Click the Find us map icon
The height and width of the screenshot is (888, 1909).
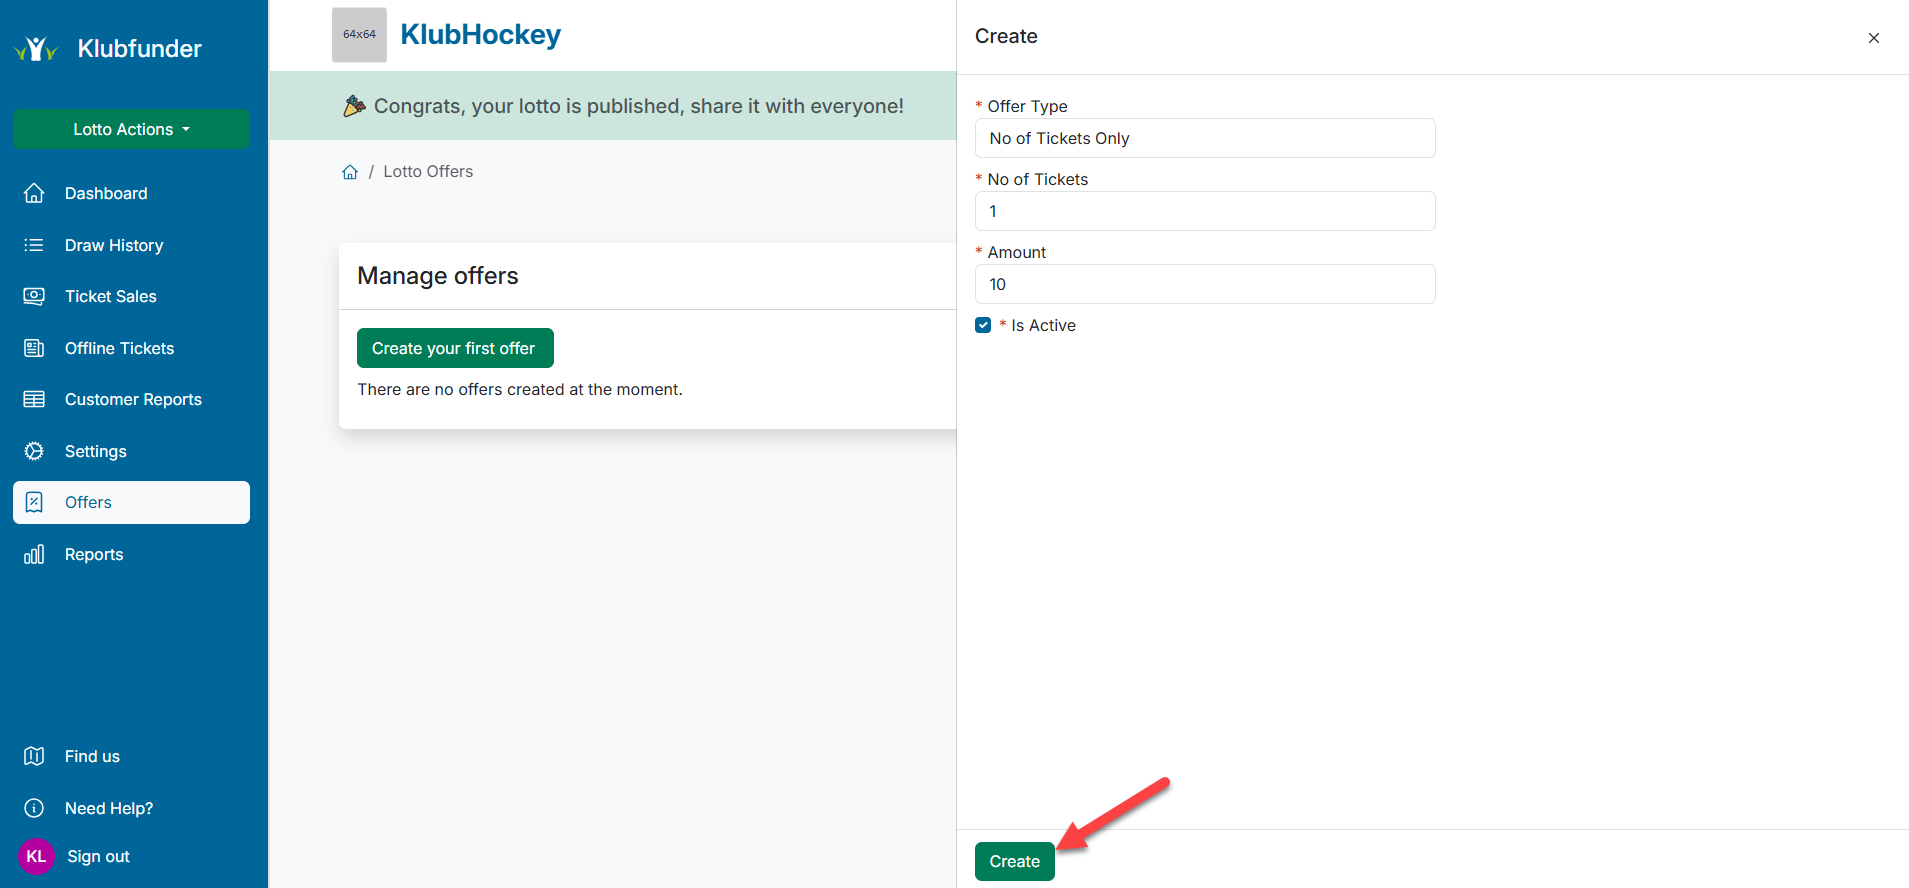(34, 756)
